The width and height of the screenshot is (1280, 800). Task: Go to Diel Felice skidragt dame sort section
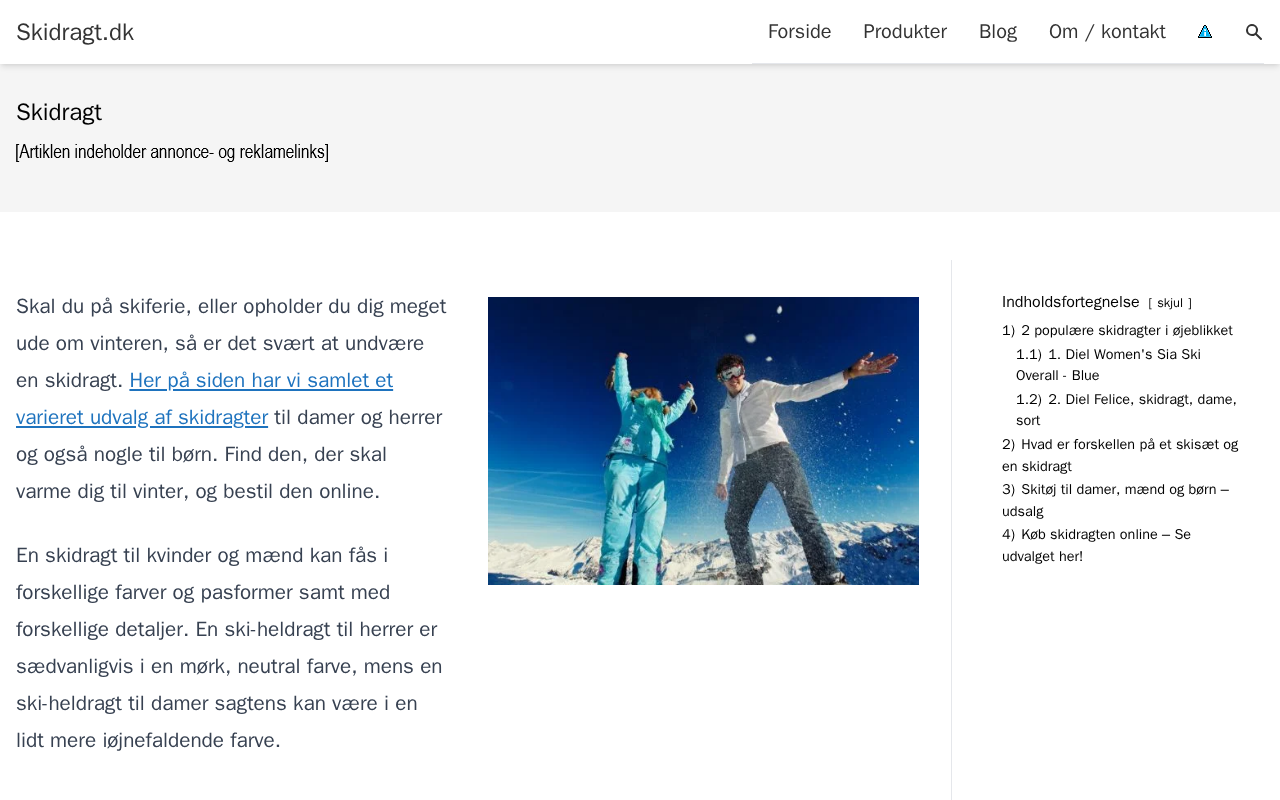(x=1126, y=410)
